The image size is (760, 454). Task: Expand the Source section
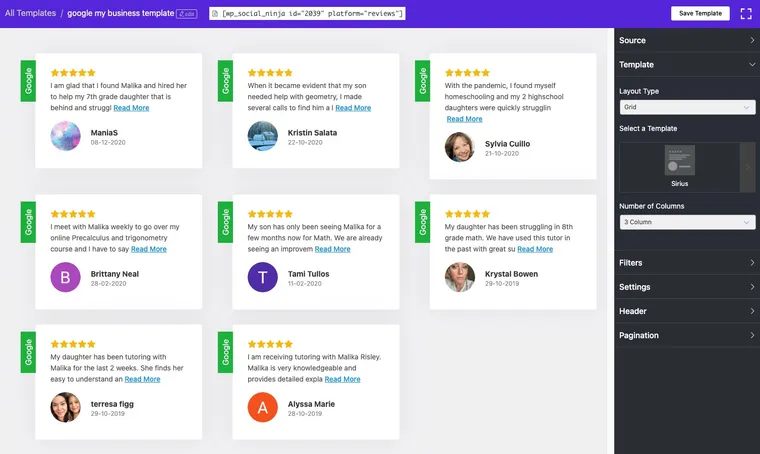point(687,40)
